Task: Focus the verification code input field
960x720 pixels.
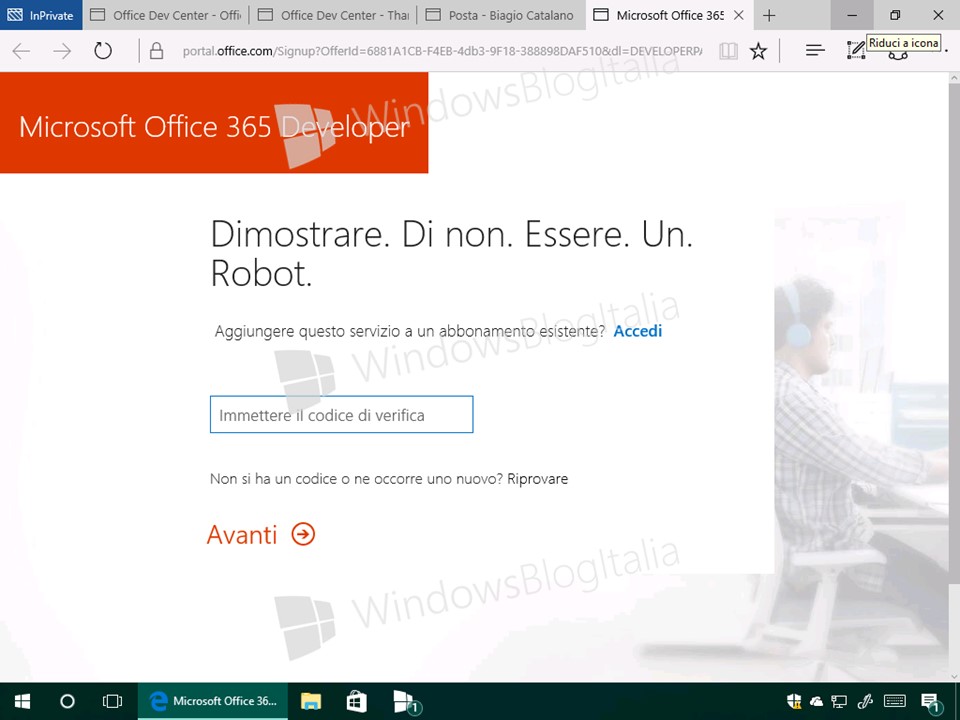Action: (x=342, y=414)
